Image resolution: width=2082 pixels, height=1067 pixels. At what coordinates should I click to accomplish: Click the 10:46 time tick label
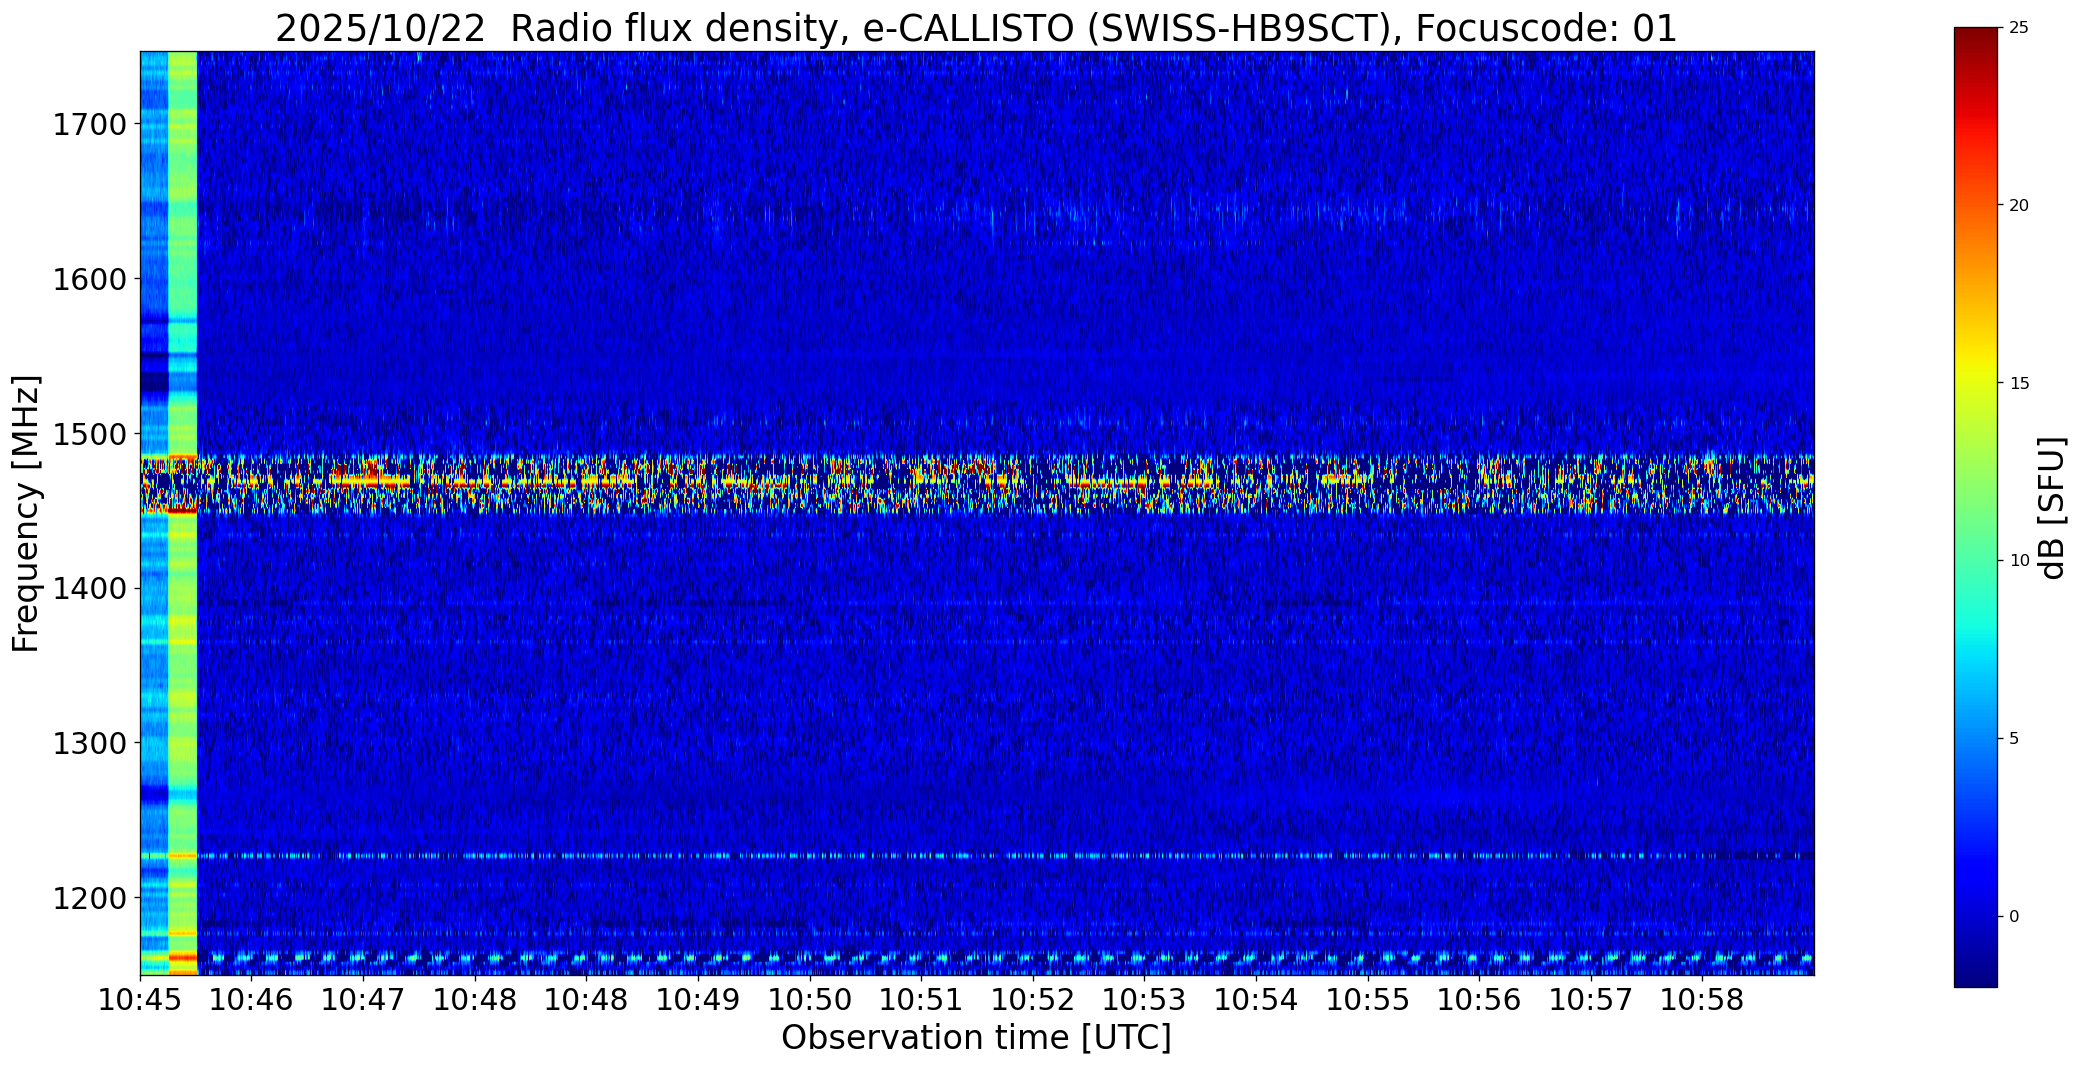[252, 1000]
